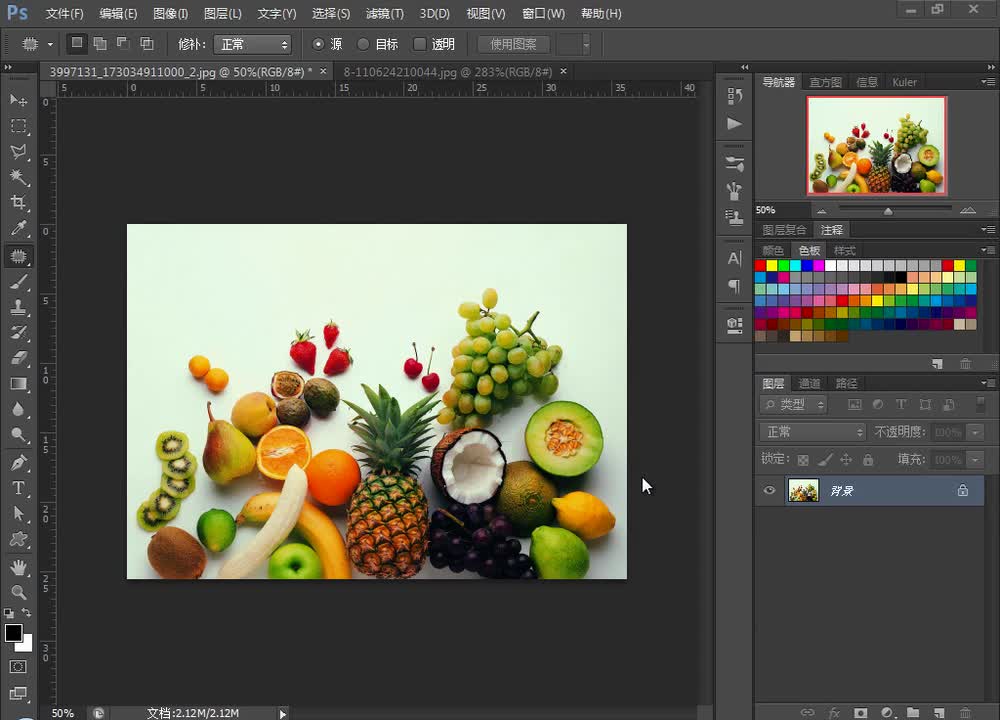Hide the 背景 layer with eye icon
This screenshot has width=1000, height=720.
tap(769, 491)
